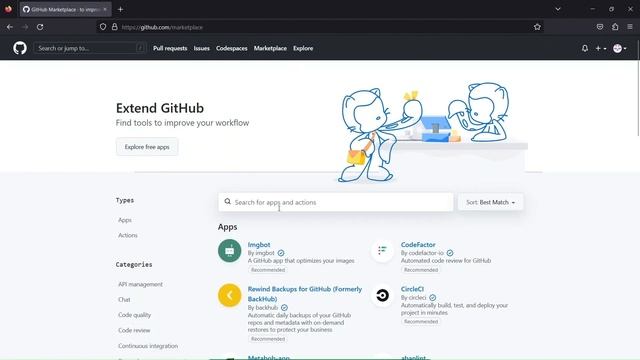This screenshot has width=640, height=360.
Task: Open the notifications bell
Action: pos(585,48)
